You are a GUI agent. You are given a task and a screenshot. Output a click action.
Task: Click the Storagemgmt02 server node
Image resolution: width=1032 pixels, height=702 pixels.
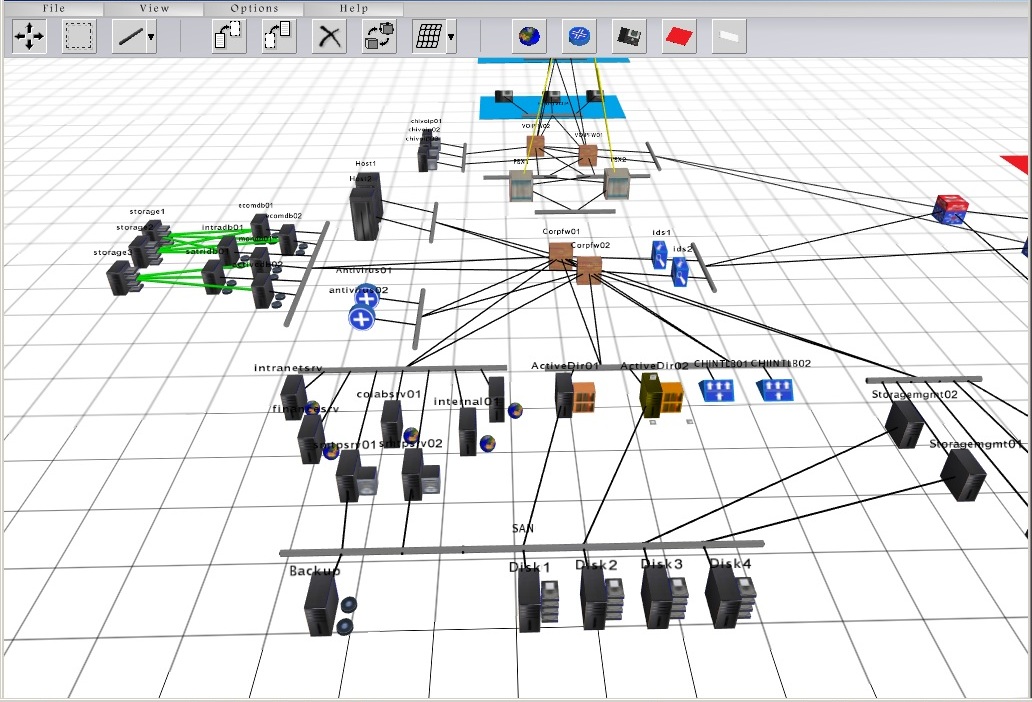click(904, 425)
